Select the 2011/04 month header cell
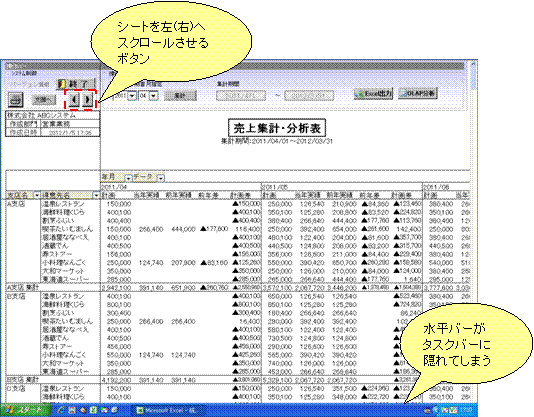The width and height of the screenshot is (534, 417). point(180,187)
